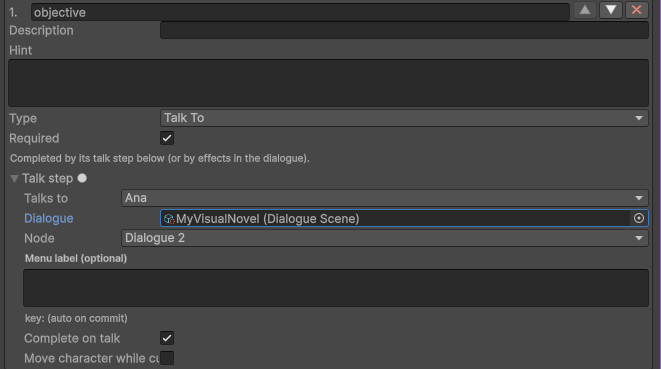Open the Type dropdown showing Talk To
The height and width of the screenshot is (369, 661).
[x=404, y=118]
